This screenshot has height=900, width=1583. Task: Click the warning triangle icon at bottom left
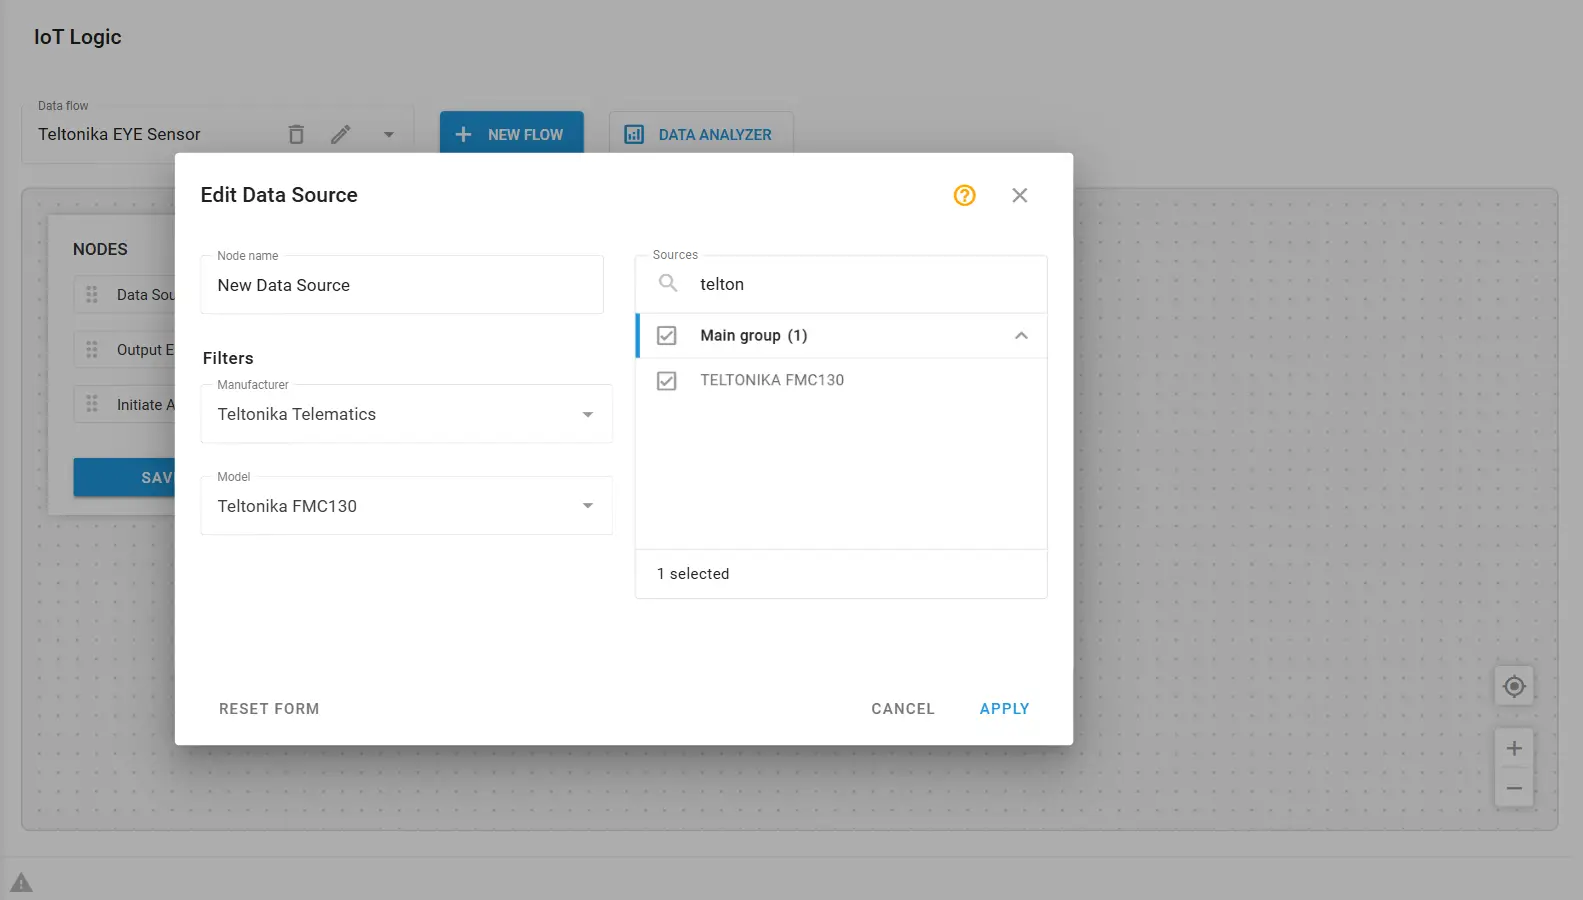[x=21, y=883]
